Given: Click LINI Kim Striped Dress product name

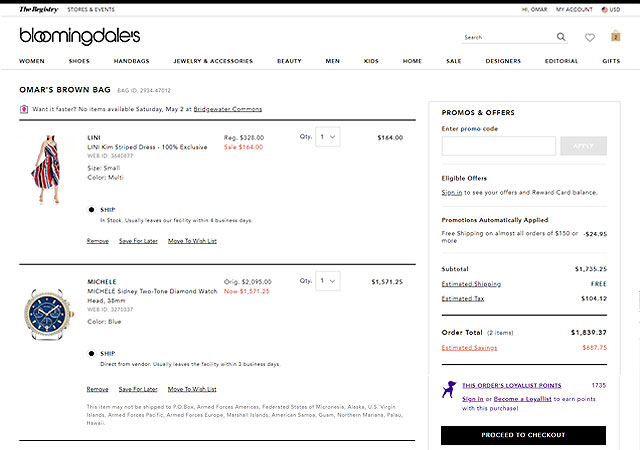Looking at the screenshot, I should [x=147, y=147].
